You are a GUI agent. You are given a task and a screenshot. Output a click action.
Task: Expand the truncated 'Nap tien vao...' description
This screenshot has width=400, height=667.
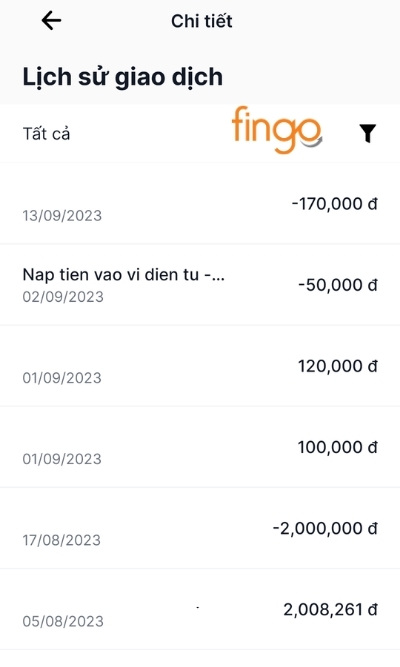pos(124,275)
